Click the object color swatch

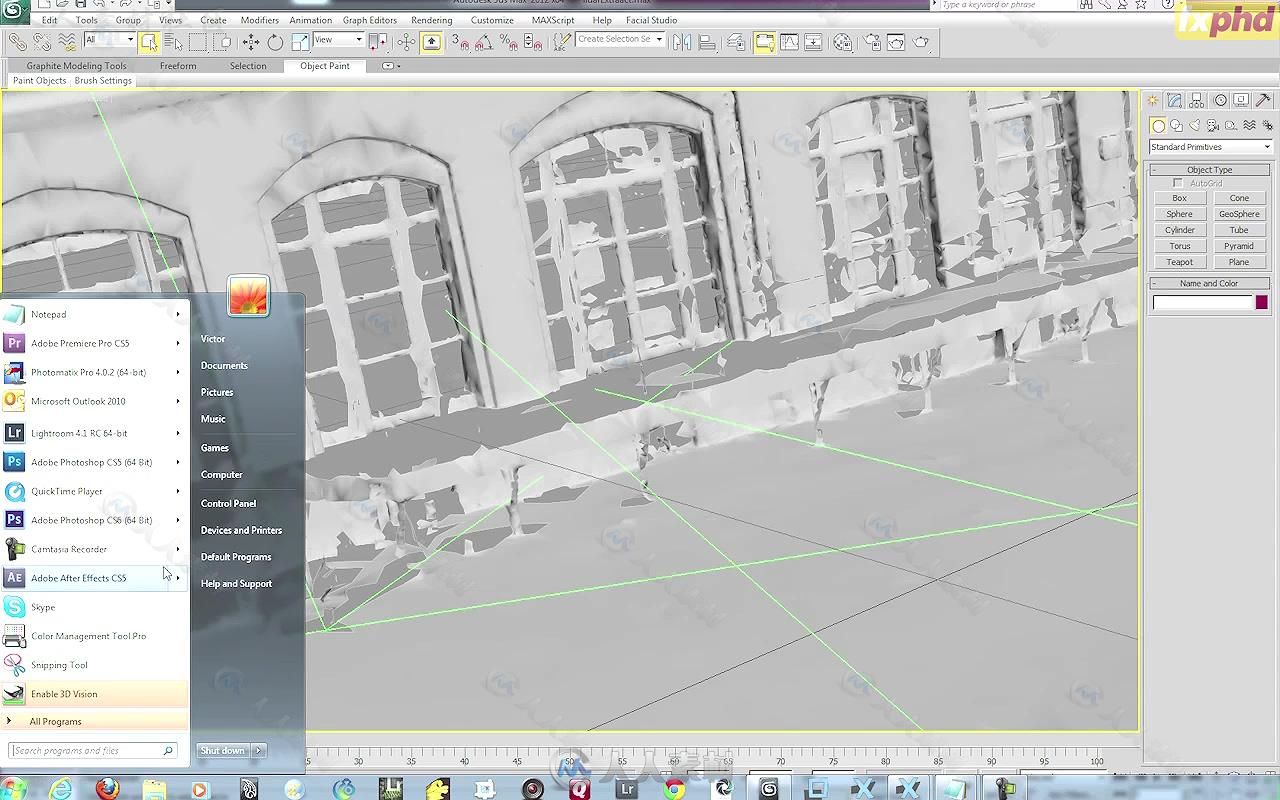coord(1262,303)
